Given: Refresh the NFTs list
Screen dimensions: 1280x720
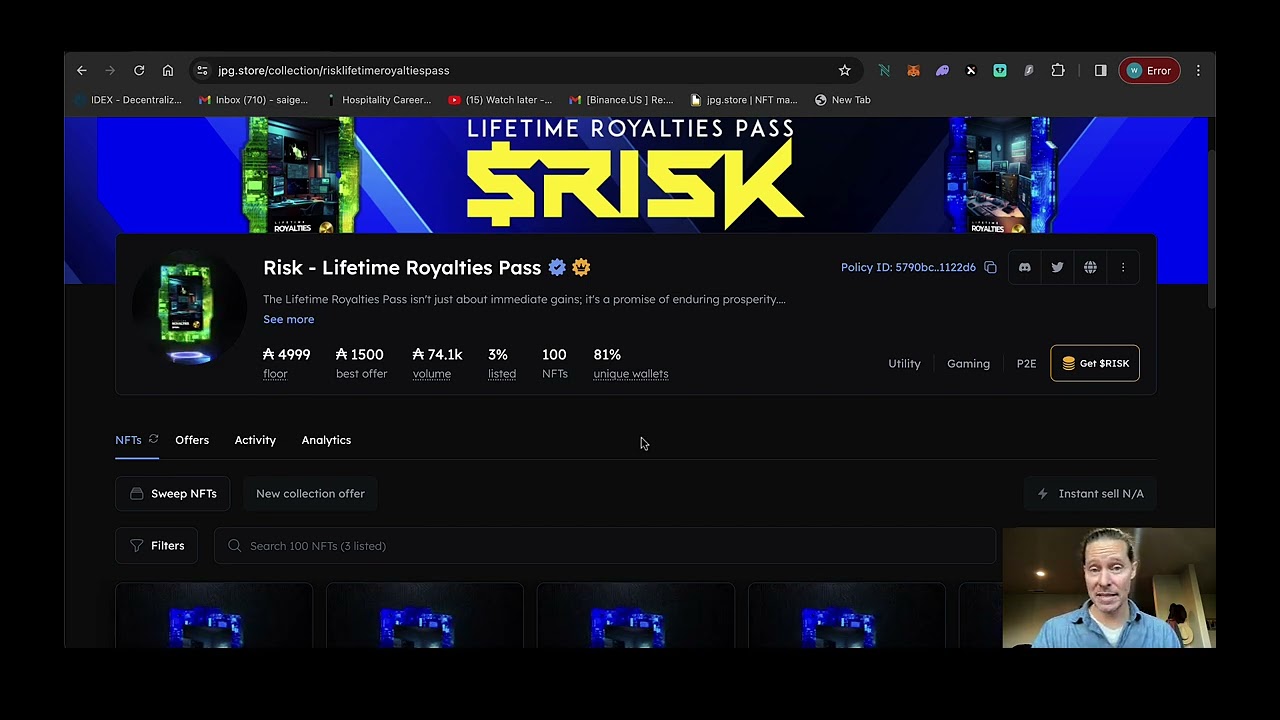Looking at the screenshot, I should point(153,439).
